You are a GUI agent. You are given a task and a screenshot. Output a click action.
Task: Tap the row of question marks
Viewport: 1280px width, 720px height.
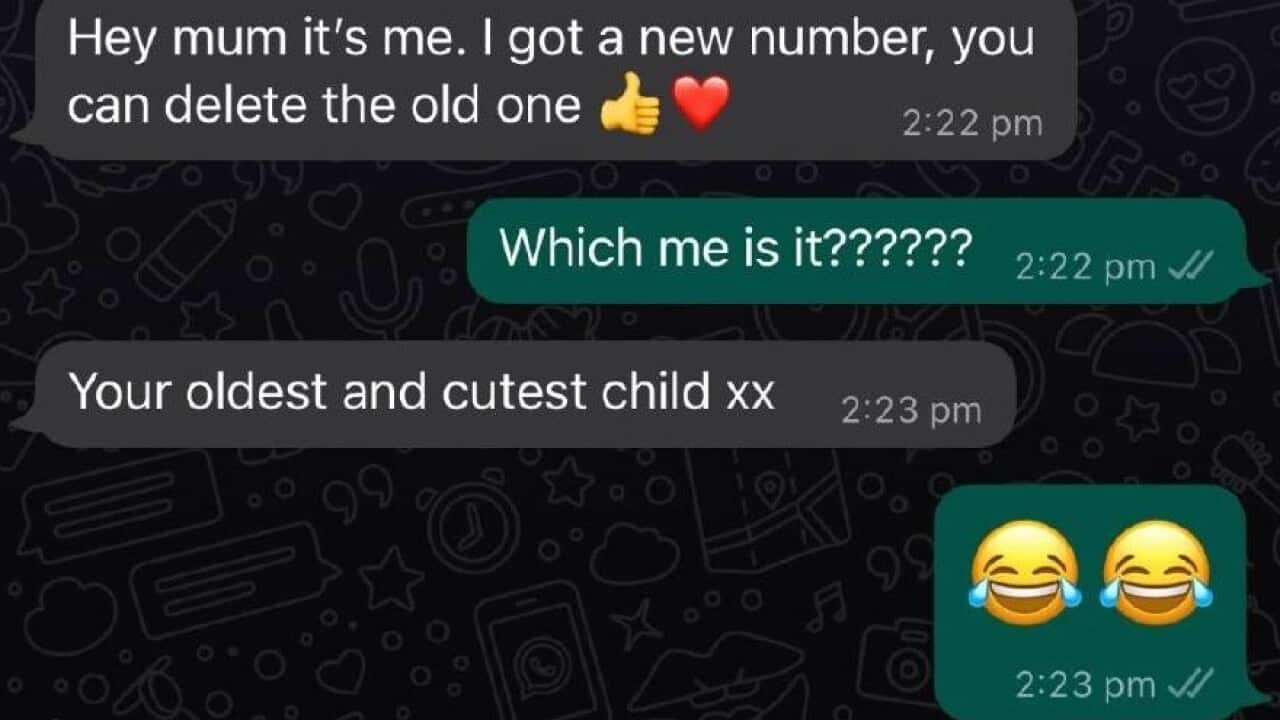coord(895,246)
